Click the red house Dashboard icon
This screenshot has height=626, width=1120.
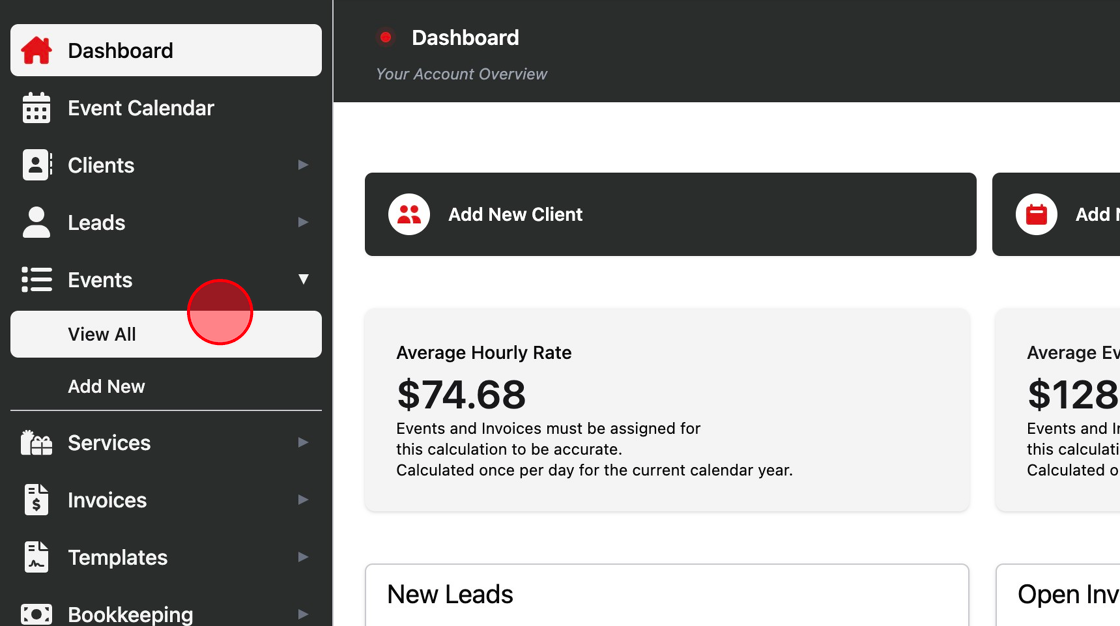click(36, 51)
